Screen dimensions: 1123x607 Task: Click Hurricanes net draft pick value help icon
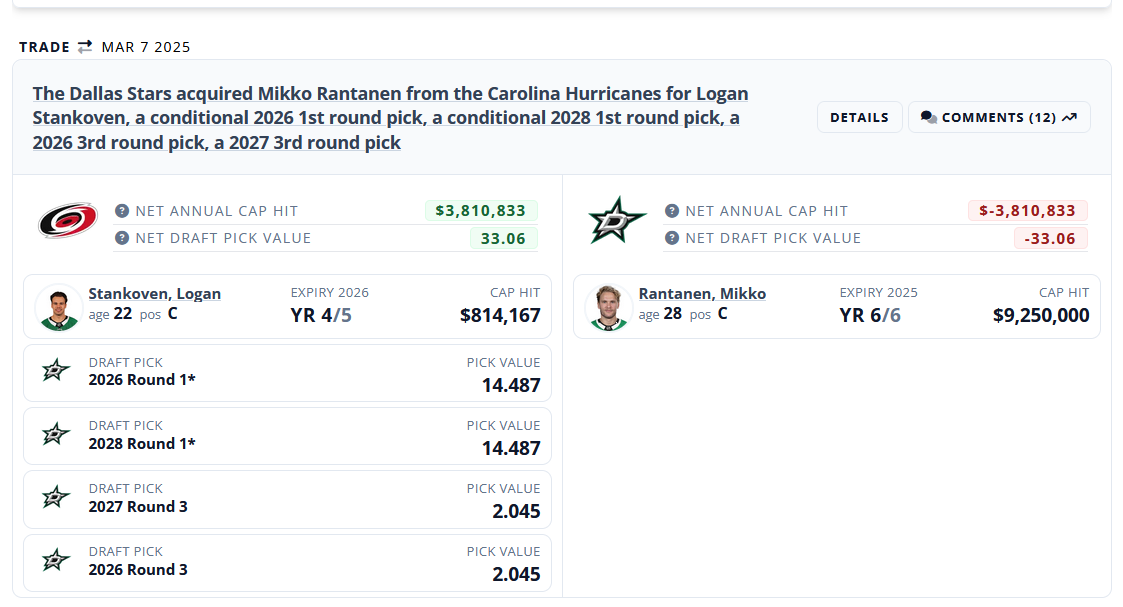(122, 238)
